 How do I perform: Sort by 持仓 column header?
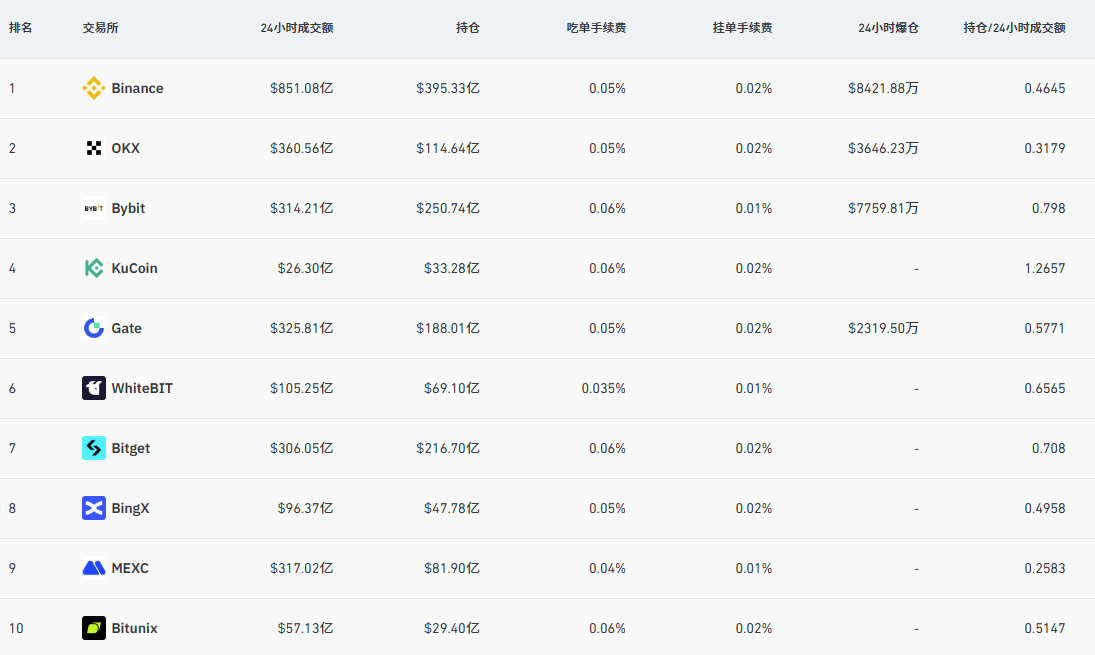[x=467, y=28]
